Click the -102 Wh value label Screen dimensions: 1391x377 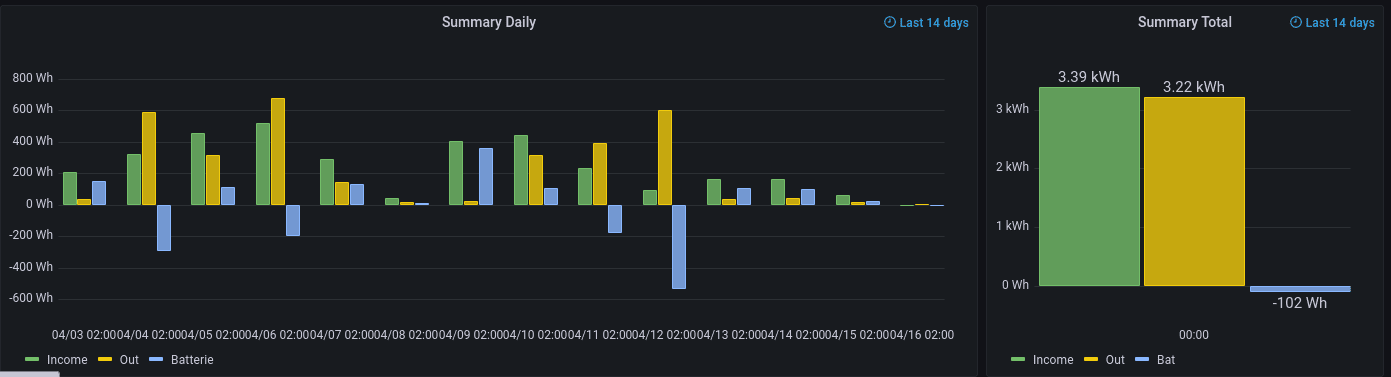[1300, 303]
